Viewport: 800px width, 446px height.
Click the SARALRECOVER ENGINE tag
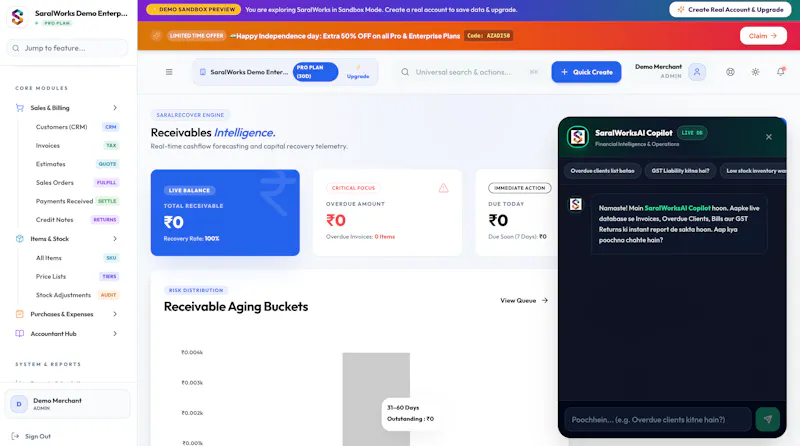tap(190, 115)
